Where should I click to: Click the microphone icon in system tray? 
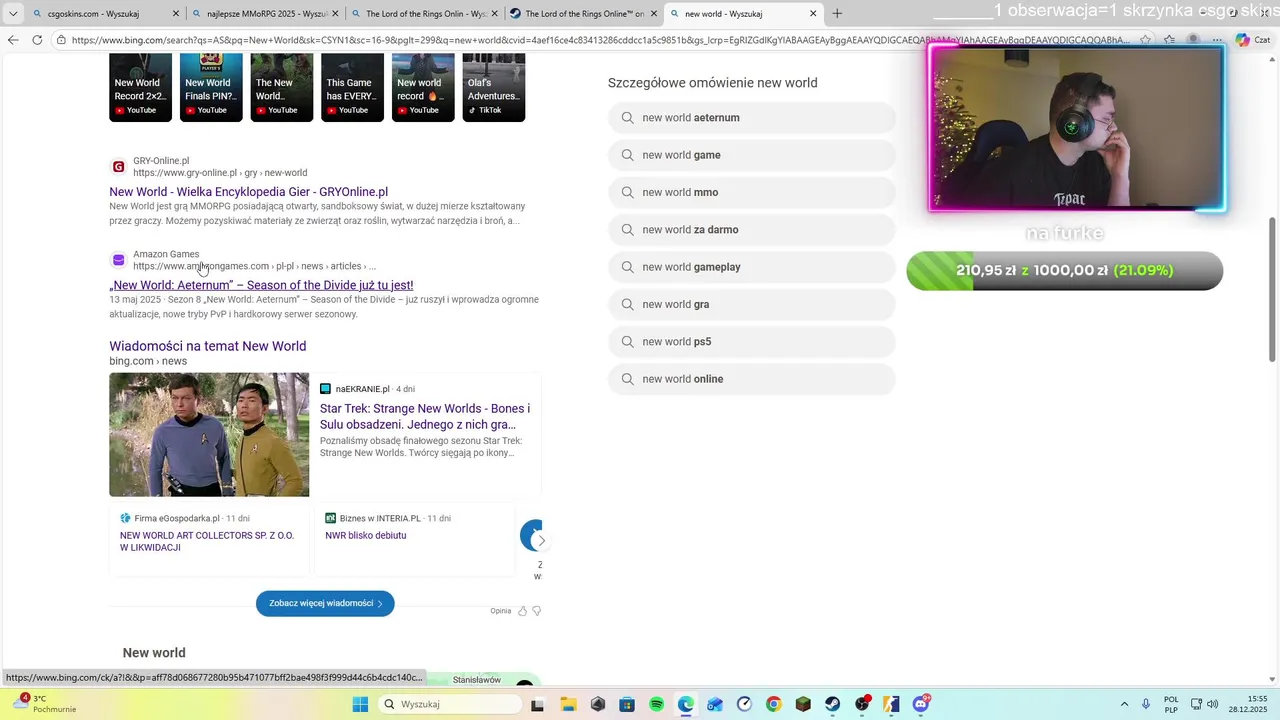point(1146,704)
